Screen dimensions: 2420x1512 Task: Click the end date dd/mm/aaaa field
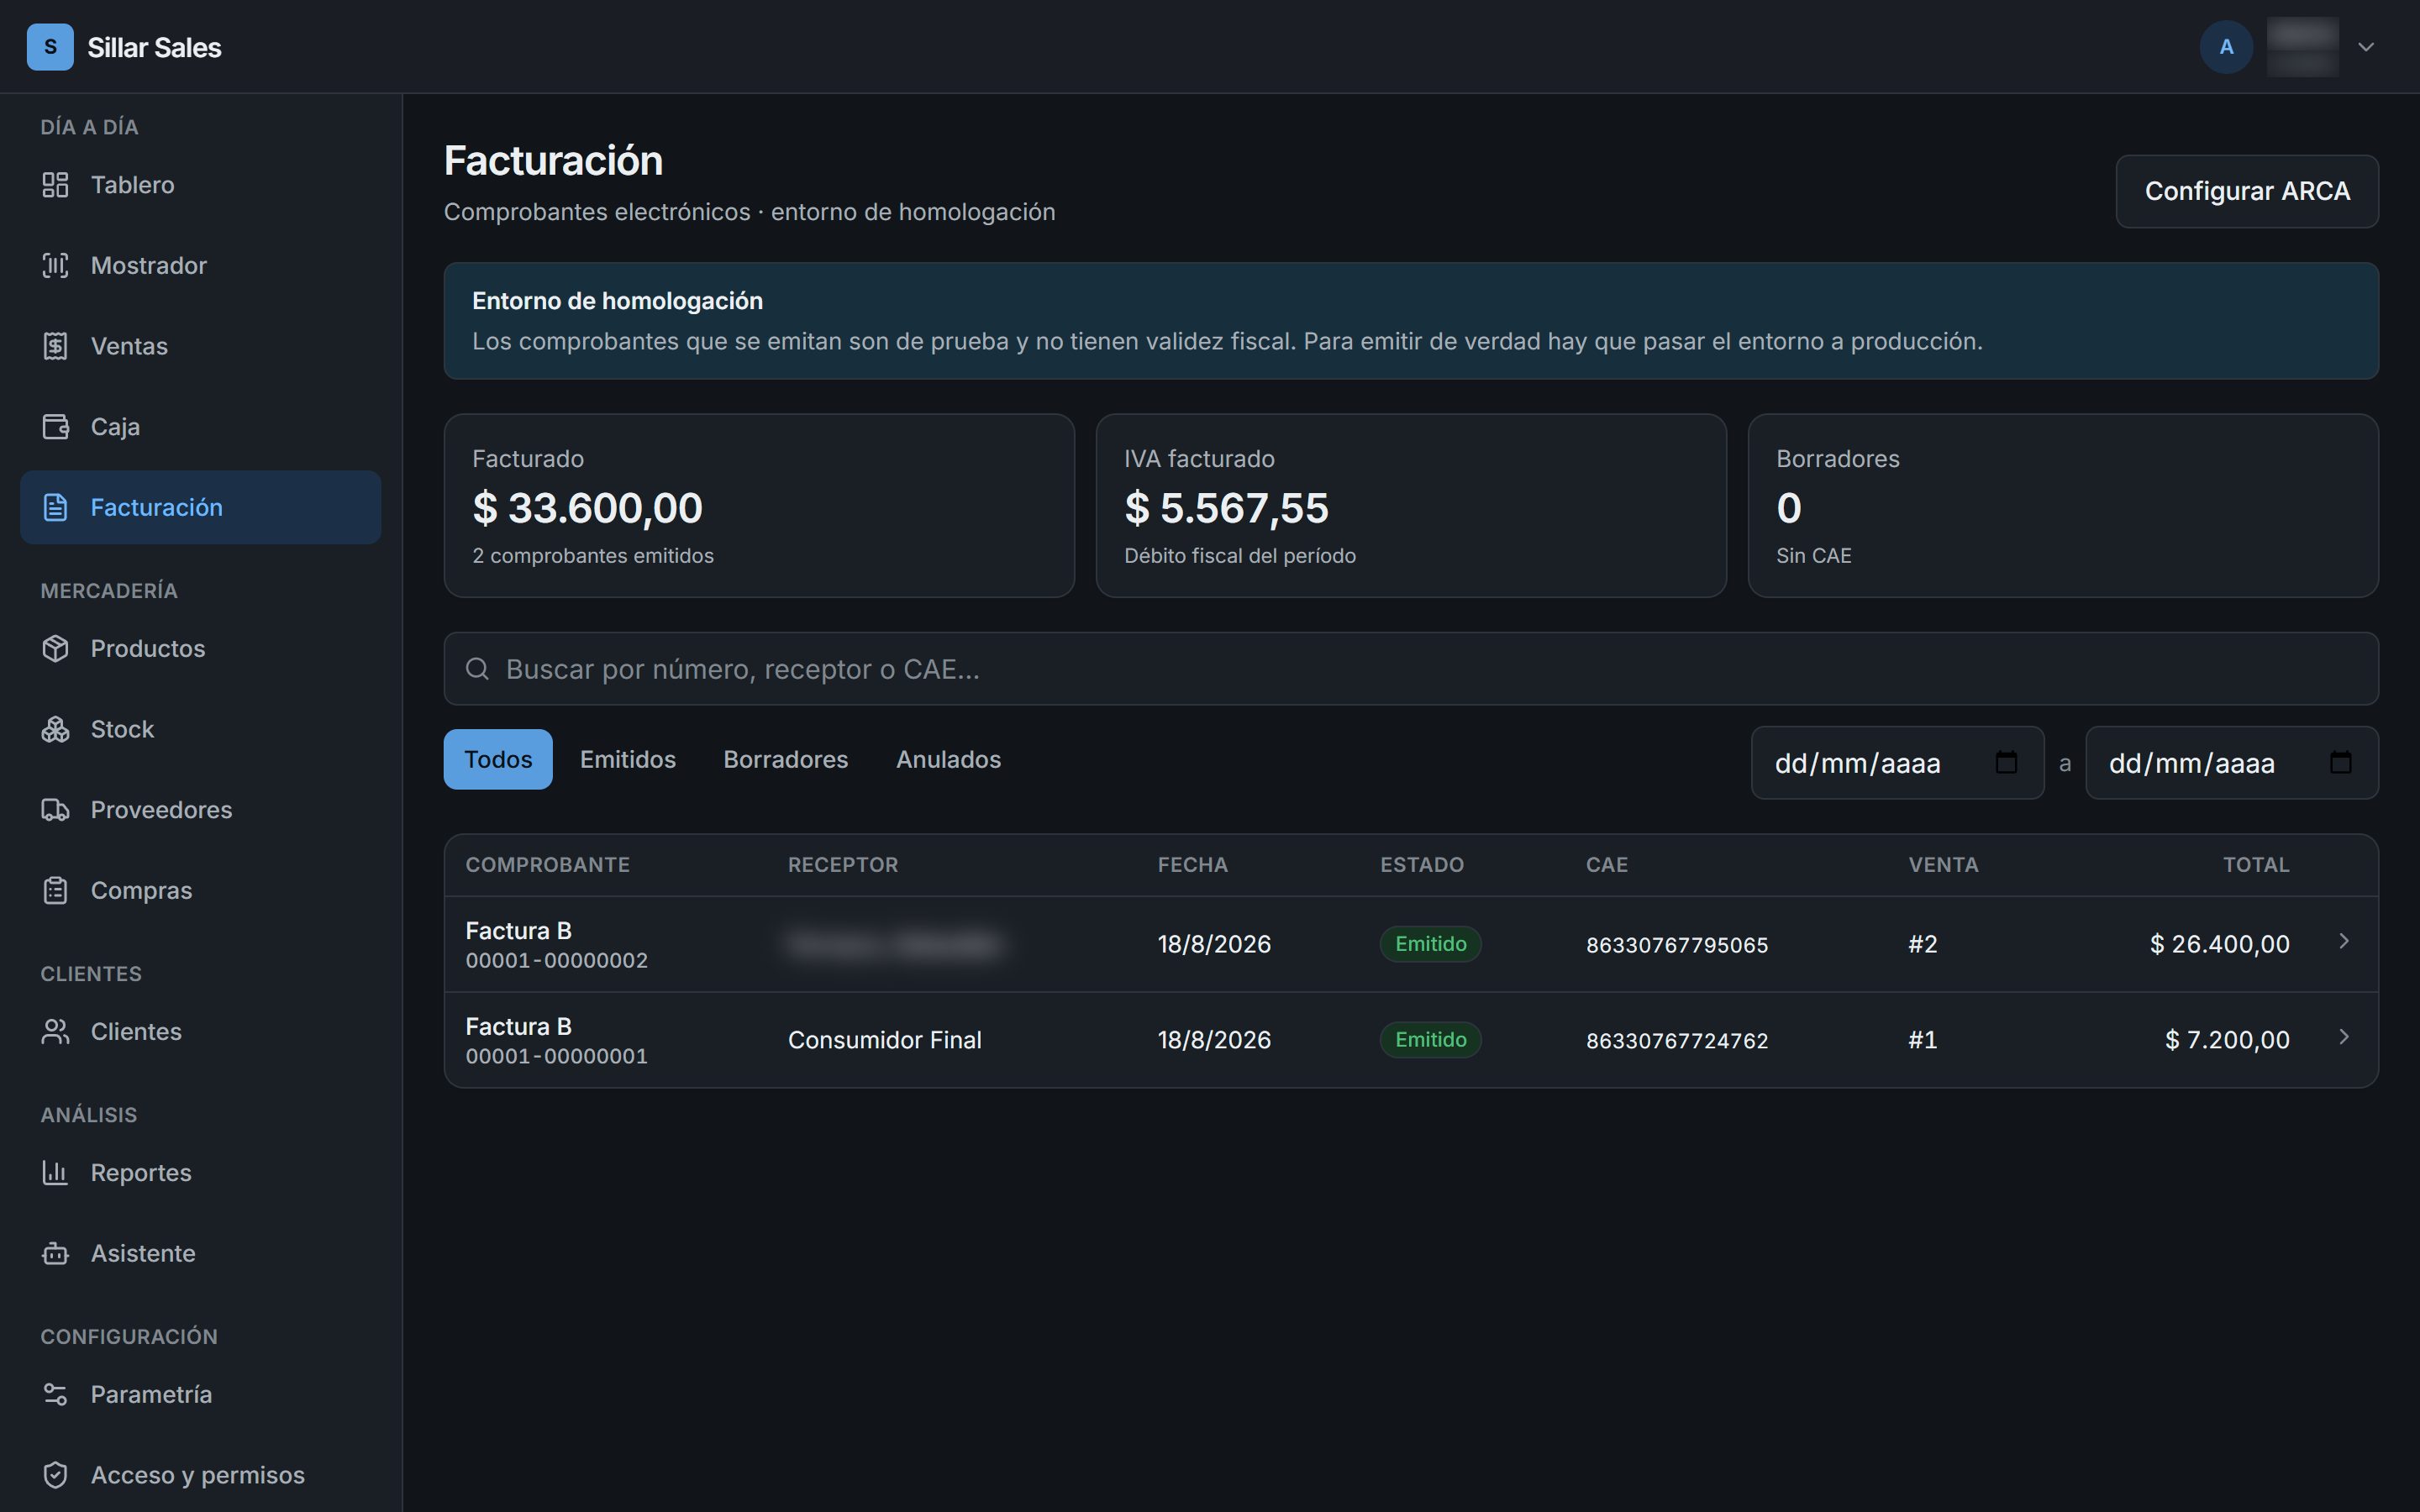click(x=2232, y=763)
